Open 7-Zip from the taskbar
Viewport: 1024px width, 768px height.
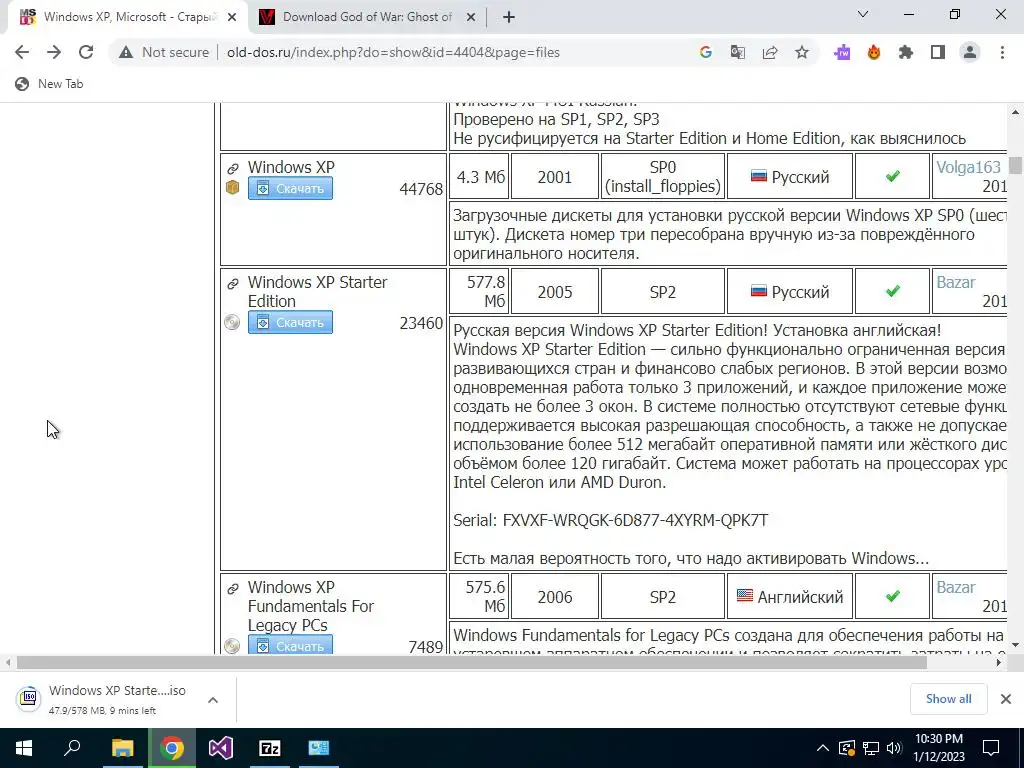[x=270, y=748]
